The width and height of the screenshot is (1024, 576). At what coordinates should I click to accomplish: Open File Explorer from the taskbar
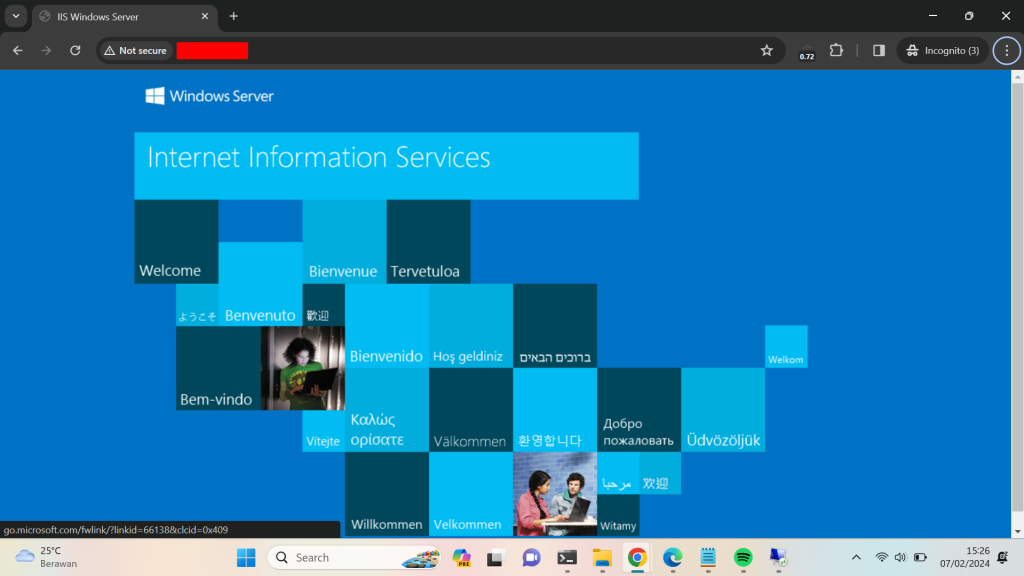[602, 557]
